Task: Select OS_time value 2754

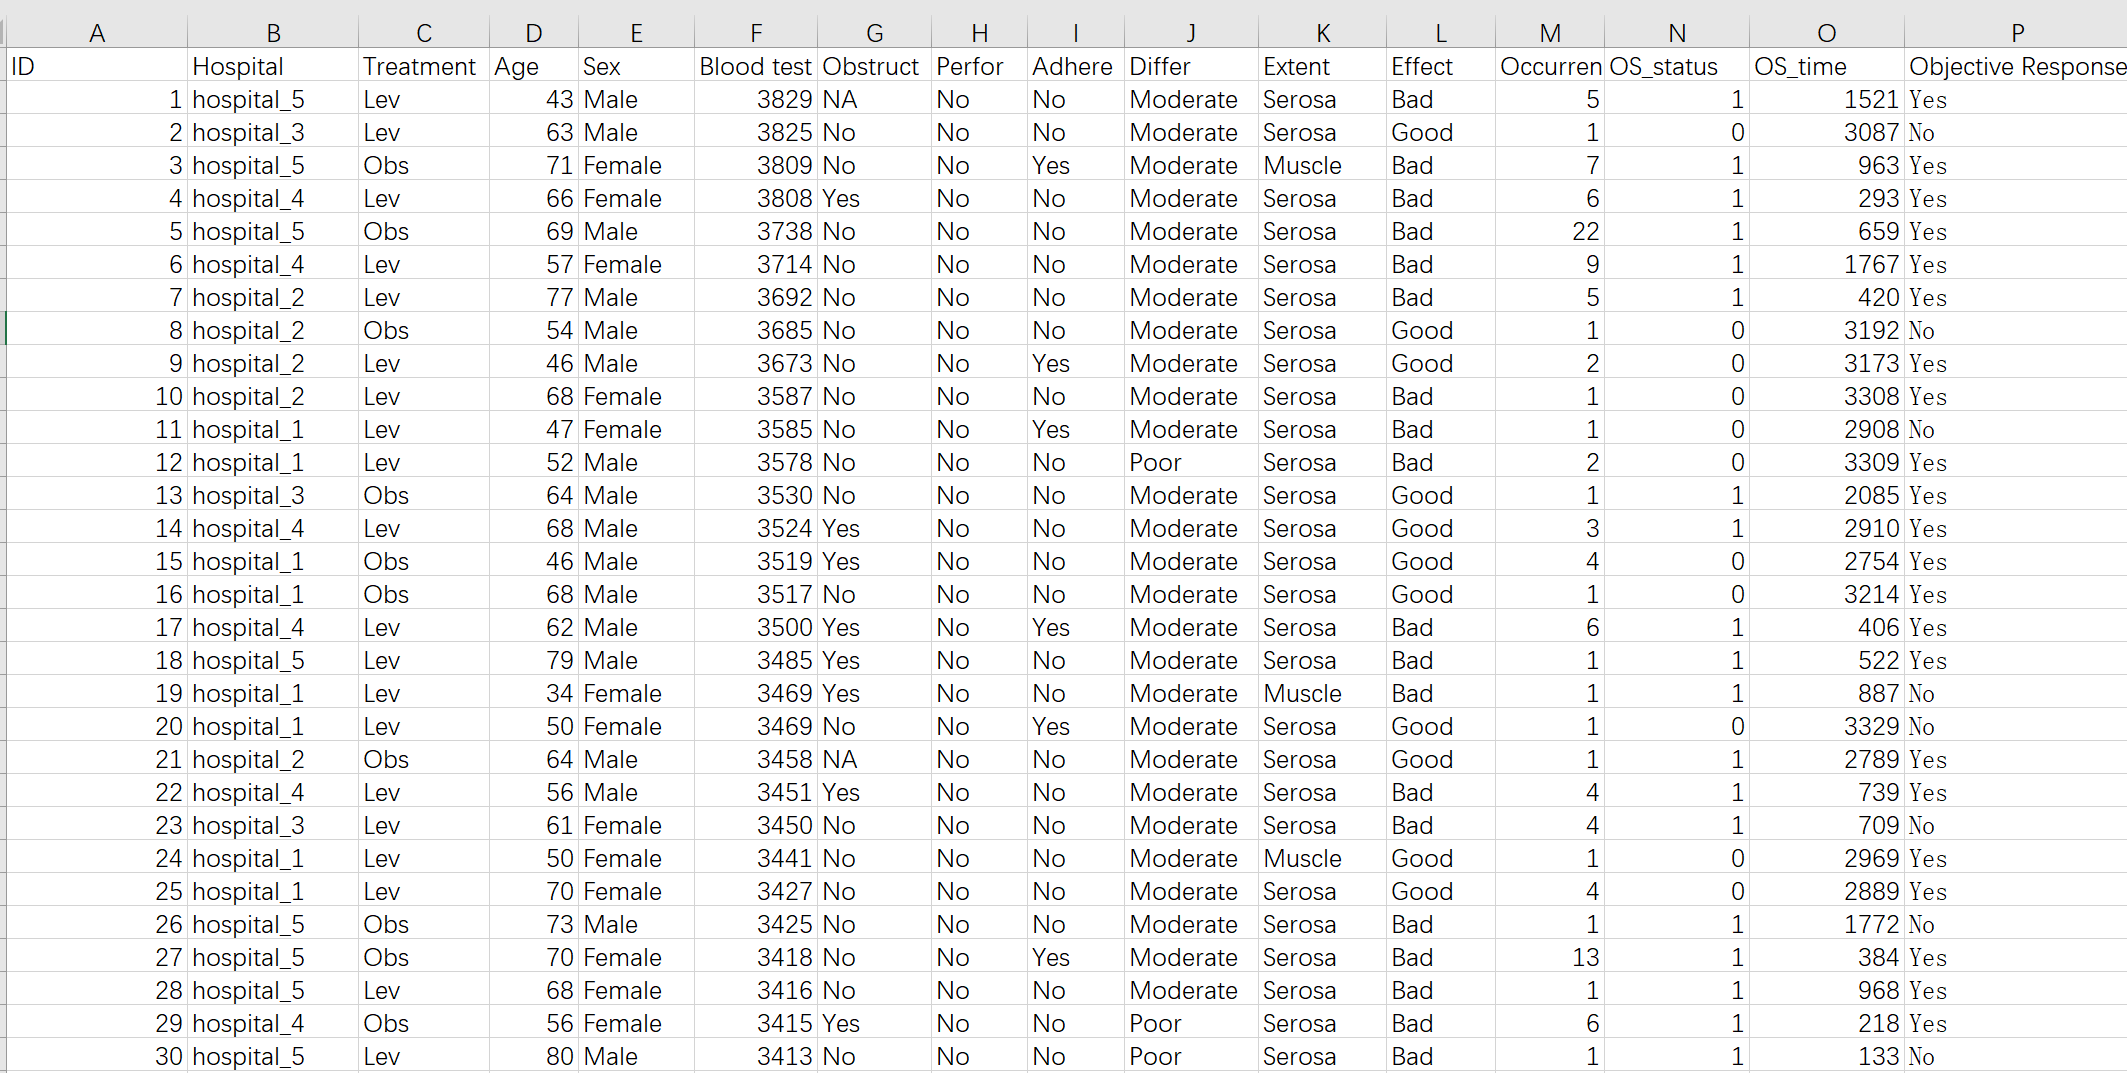Action: point(1827,561)
